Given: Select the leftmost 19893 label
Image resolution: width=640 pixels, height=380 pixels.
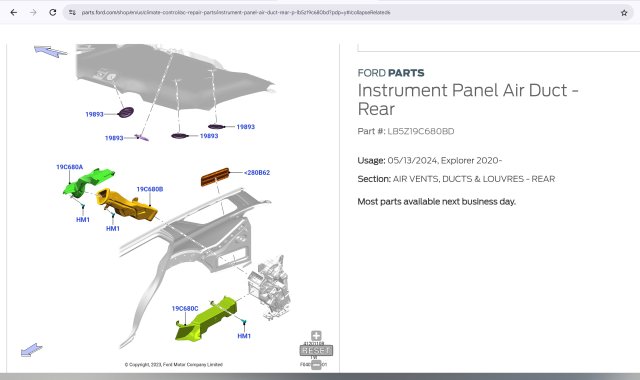Looking at the screenshot, I should point(94,114).
